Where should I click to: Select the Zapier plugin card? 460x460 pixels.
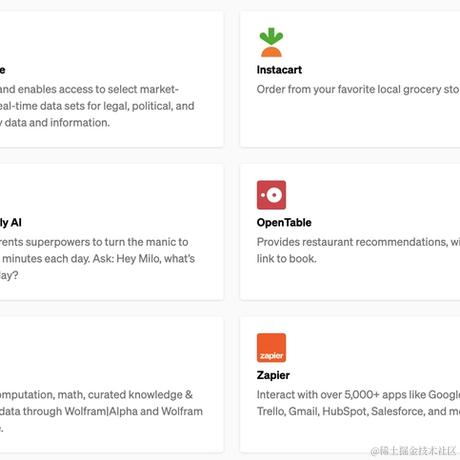(x=350, y=385)
